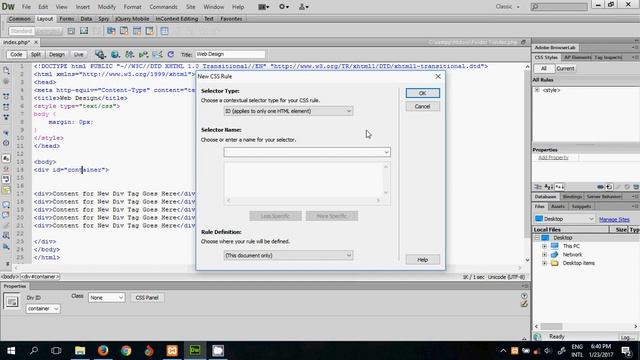Select Current mode in CSS Styles panel

click(x=565, y=69)
